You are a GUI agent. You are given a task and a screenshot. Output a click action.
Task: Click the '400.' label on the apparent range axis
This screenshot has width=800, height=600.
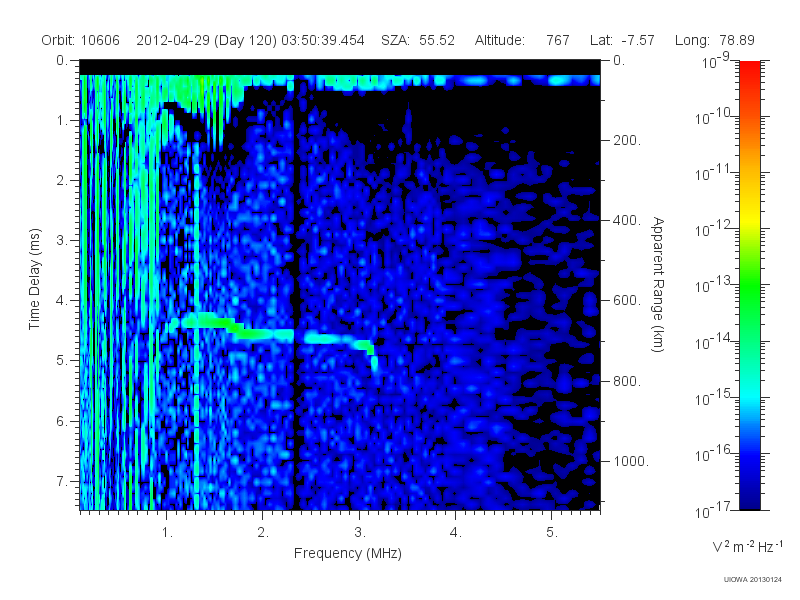tap(627, 220)
